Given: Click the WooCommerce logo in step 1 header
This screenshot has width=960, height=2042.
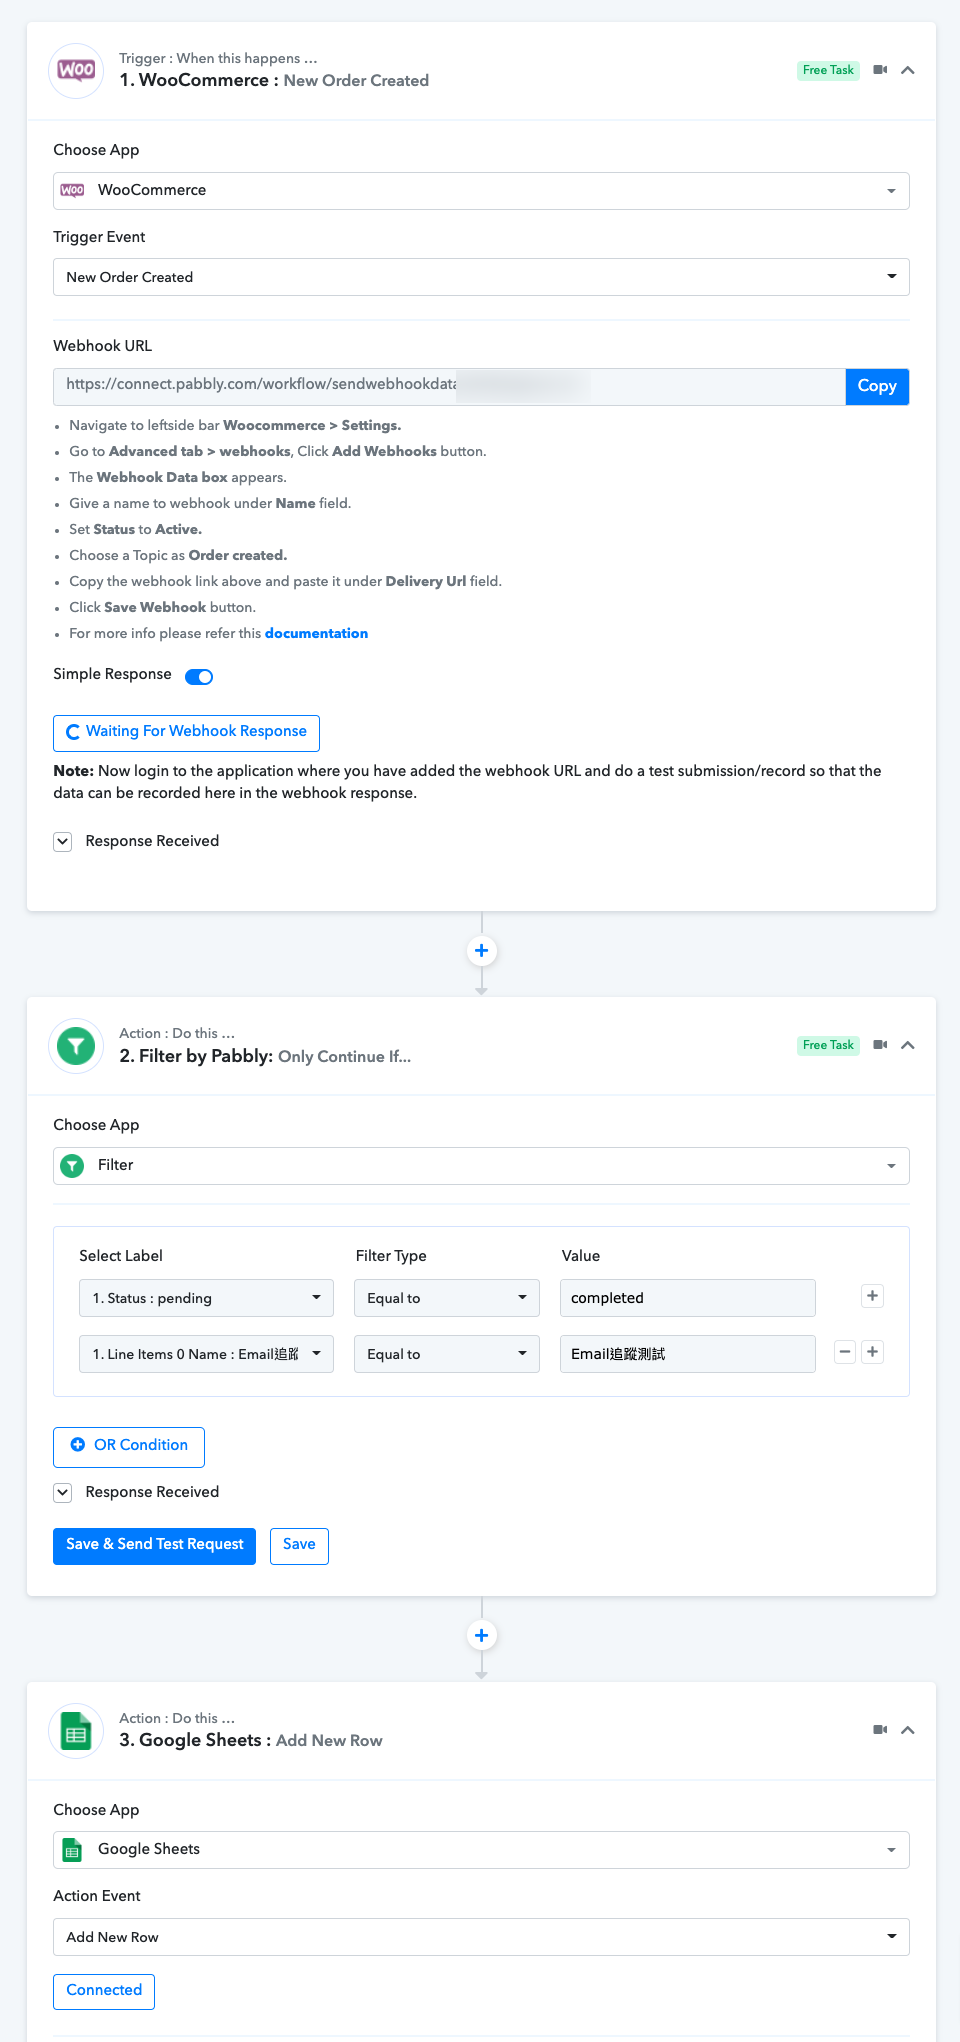Looking at the screenshot, I should 76,70.
